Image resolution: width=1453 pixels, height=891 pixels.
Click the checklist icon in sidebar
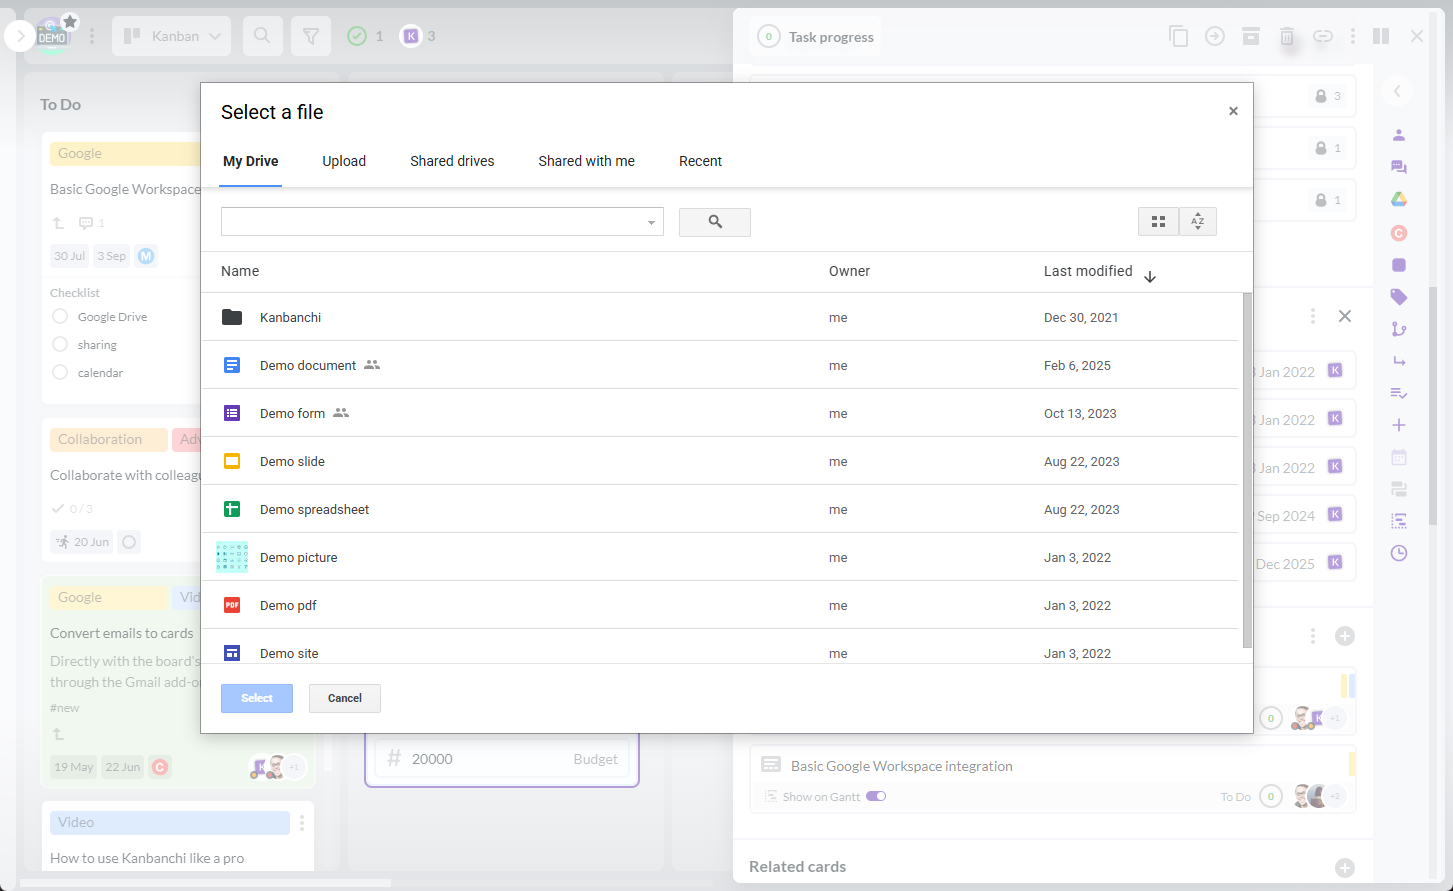click(1399, 393)
